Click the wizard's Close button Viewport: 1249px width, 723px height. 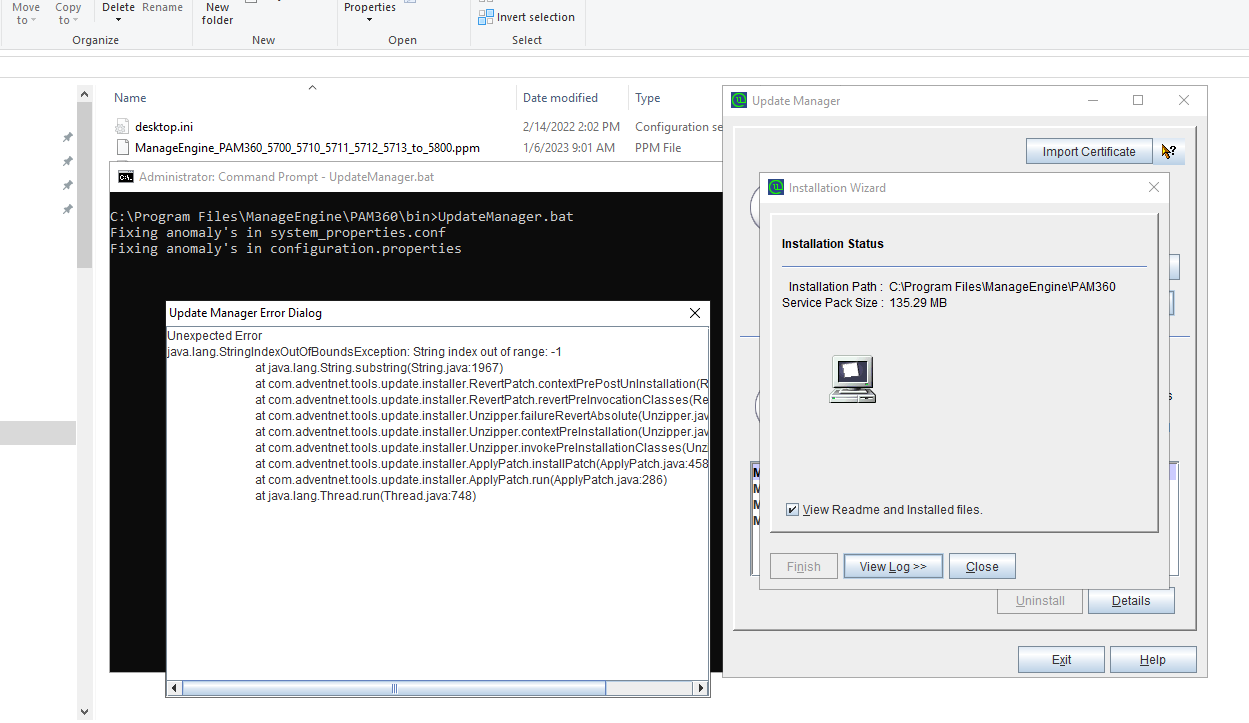[x=982, y=566]
